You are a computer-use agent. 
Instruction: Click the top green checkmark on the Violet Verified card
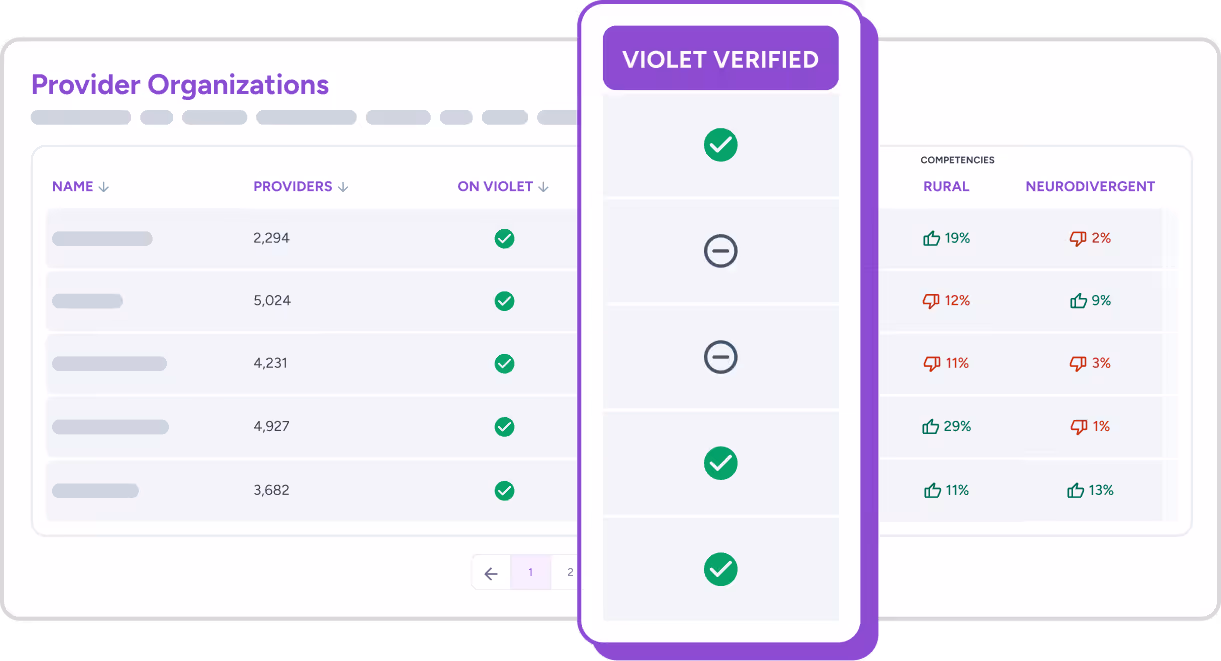click(720, 145)
